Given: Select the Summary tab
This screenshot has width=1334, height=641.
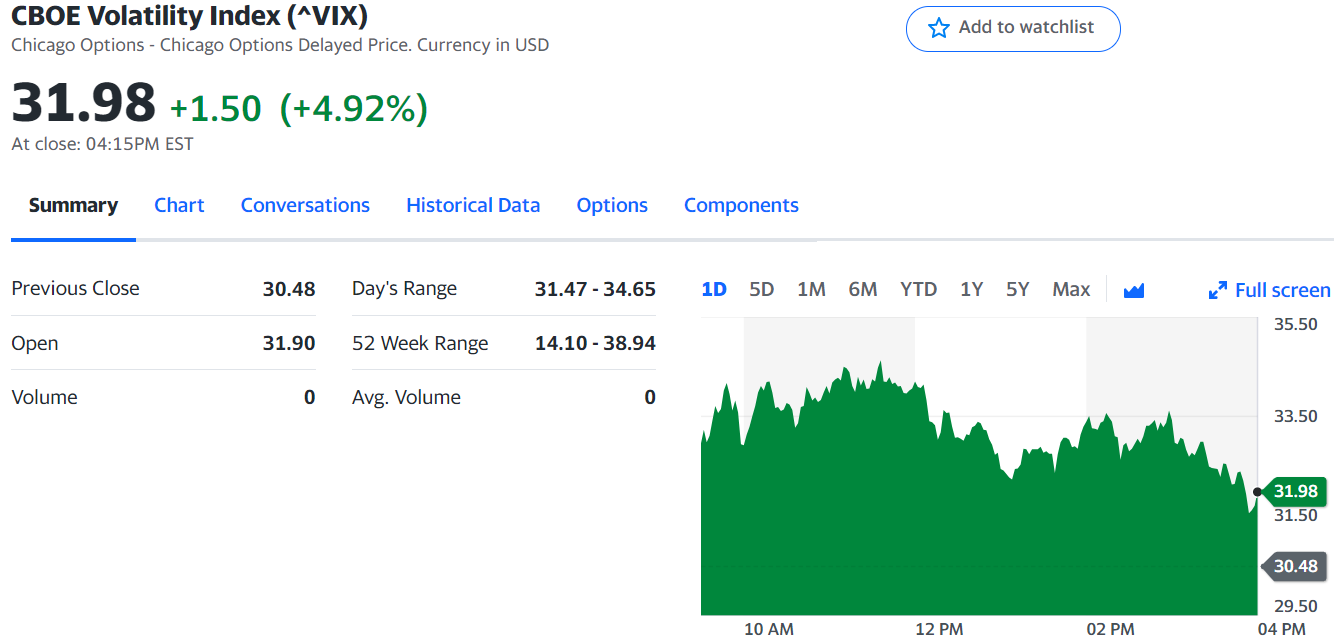Looking at the screenshot, I should [x=73, y=205].
